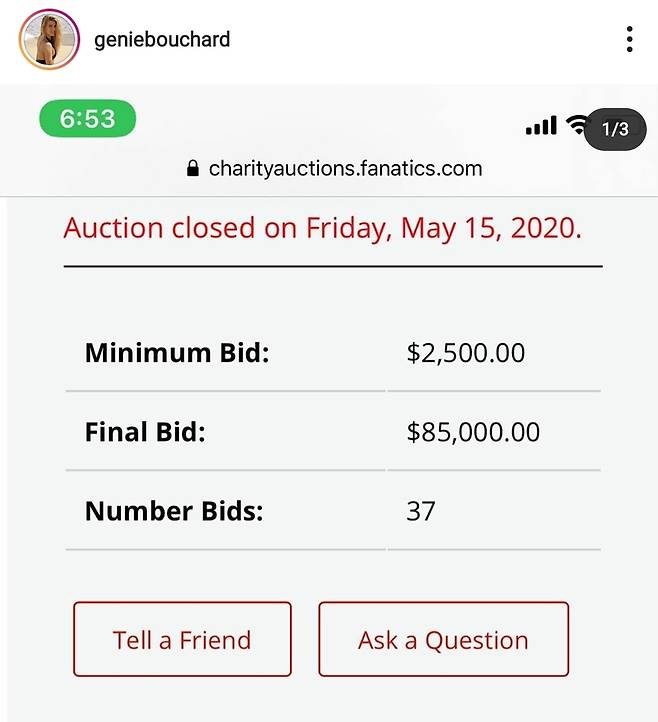Select the $85,000.00 final bid amount
Screen dimensions: 658x722
473,432
